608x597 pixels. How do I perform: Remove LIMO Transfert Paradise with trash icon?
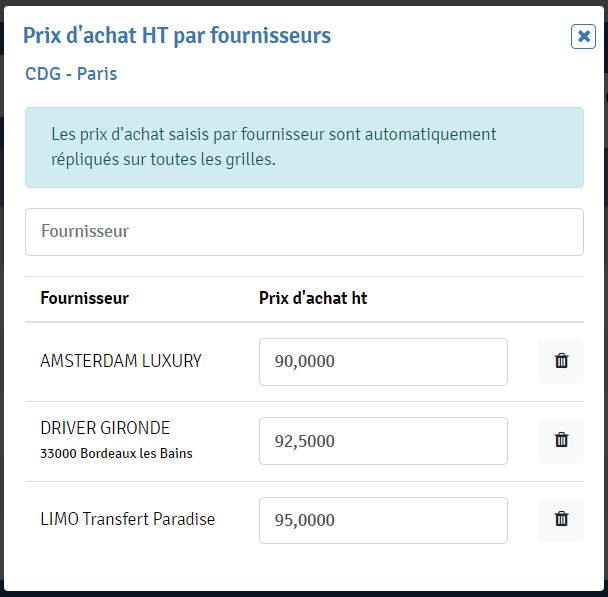tap(561, 519)
